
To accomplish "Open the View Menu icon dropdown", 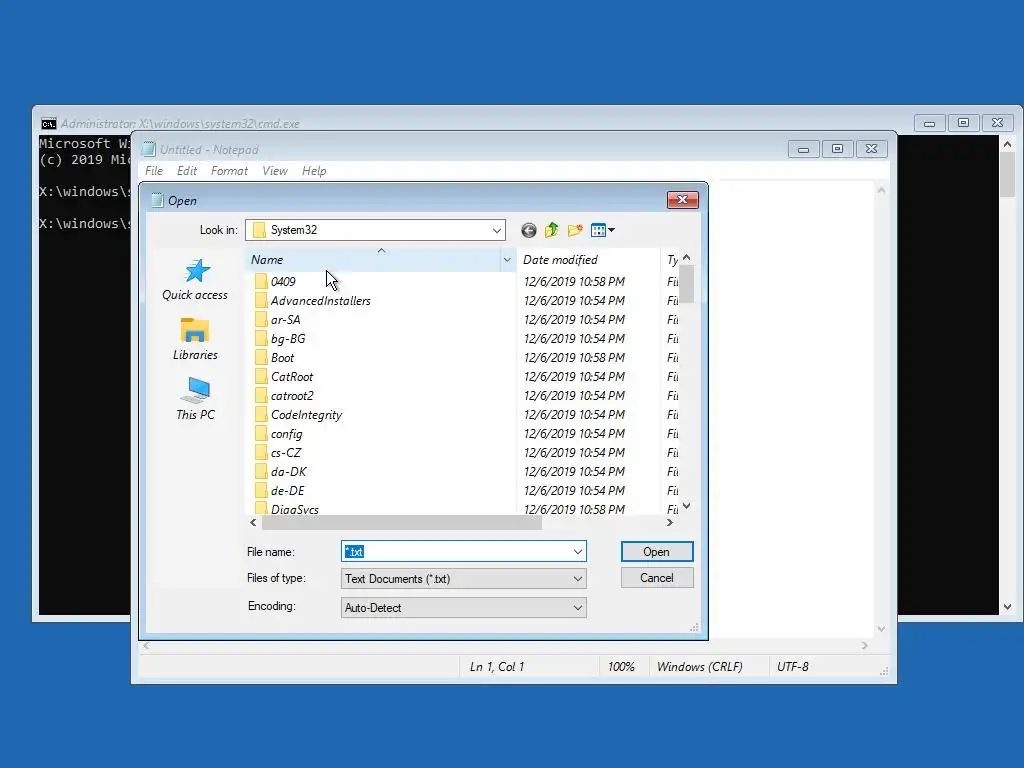I will coord(602,230).
